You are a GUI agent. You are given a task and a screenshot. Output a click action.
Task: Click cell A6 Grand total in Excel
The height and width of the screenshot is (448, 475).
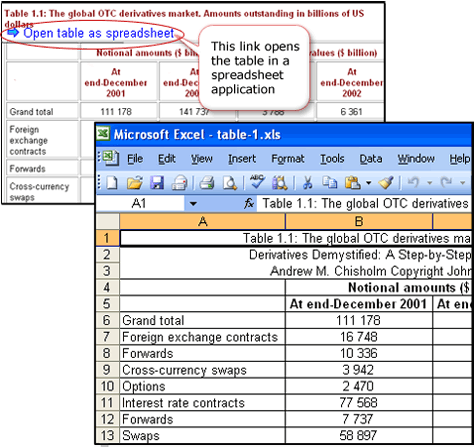[202, 320]
